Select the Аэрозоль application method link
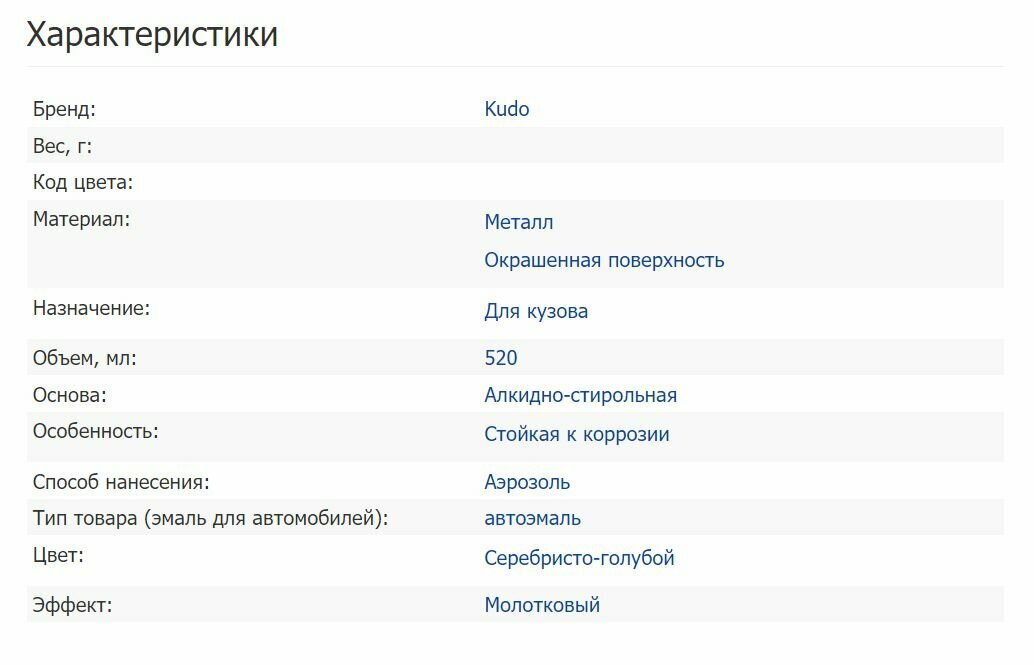This screenshot has width=1034, height=665. pyautogui.click(x=527, y=482)
